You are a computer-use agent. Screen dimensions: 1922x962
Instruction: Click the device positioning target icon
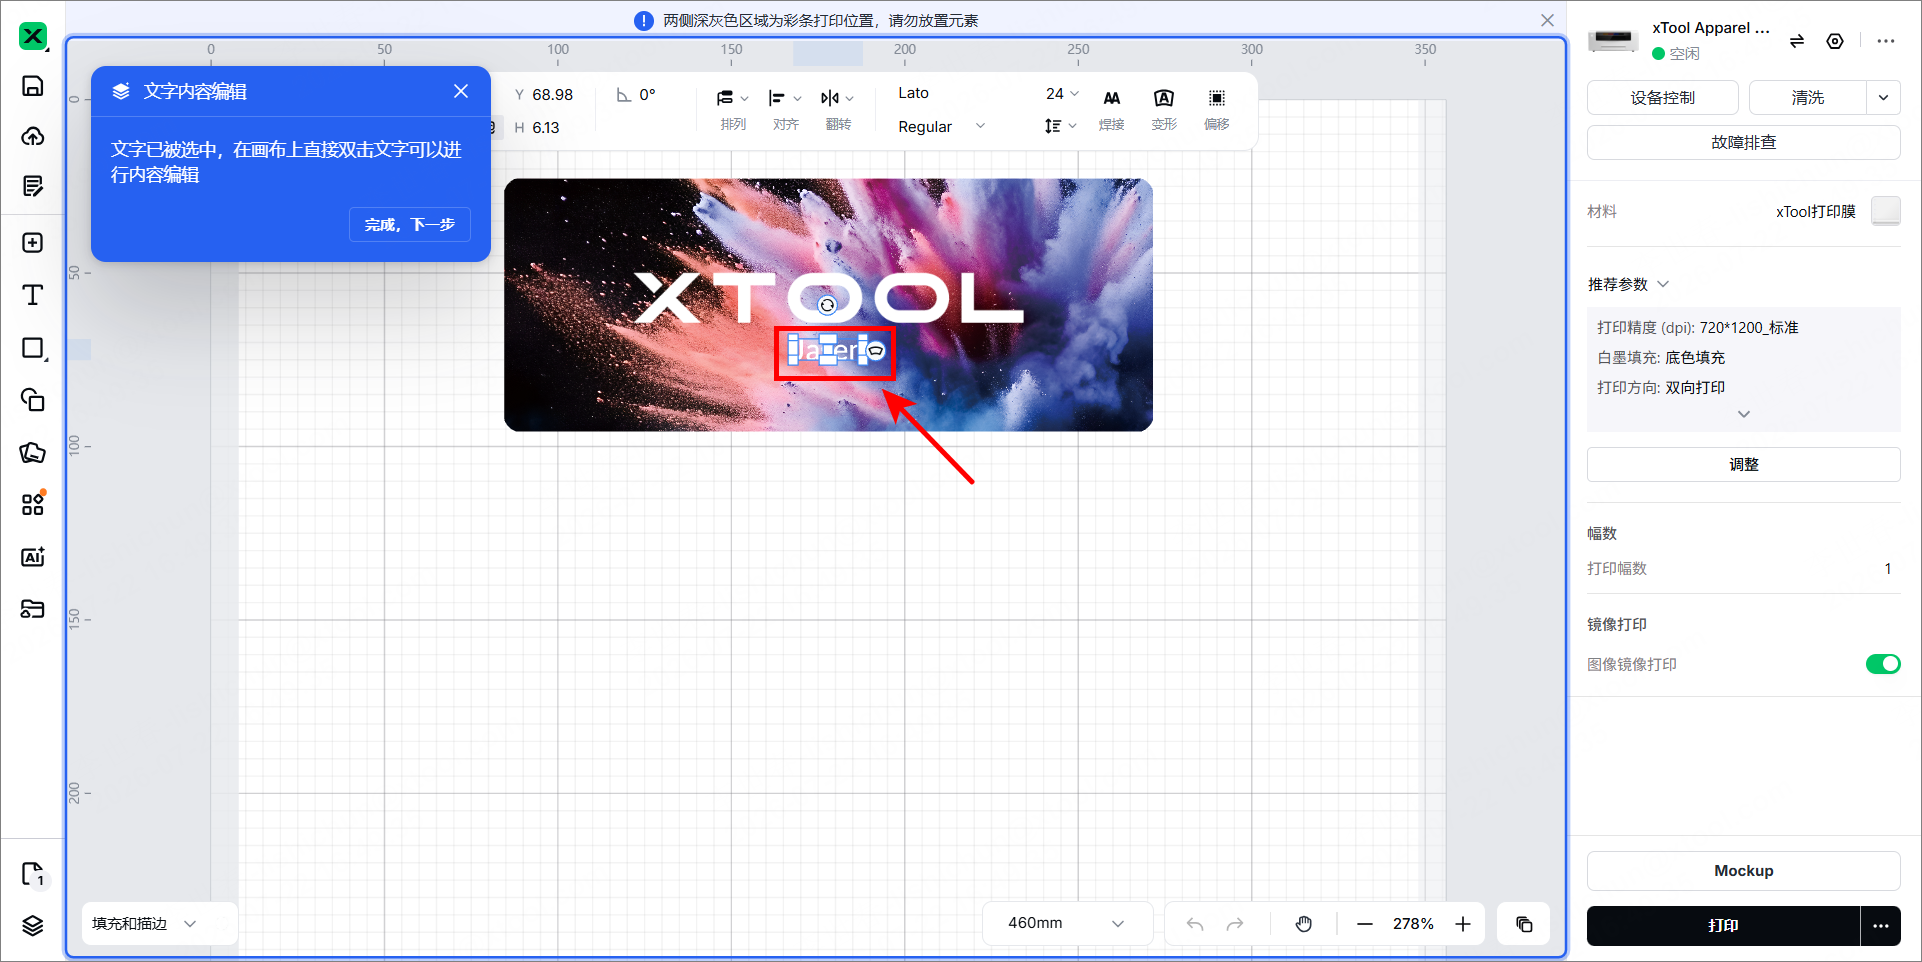click(1835, 41)
